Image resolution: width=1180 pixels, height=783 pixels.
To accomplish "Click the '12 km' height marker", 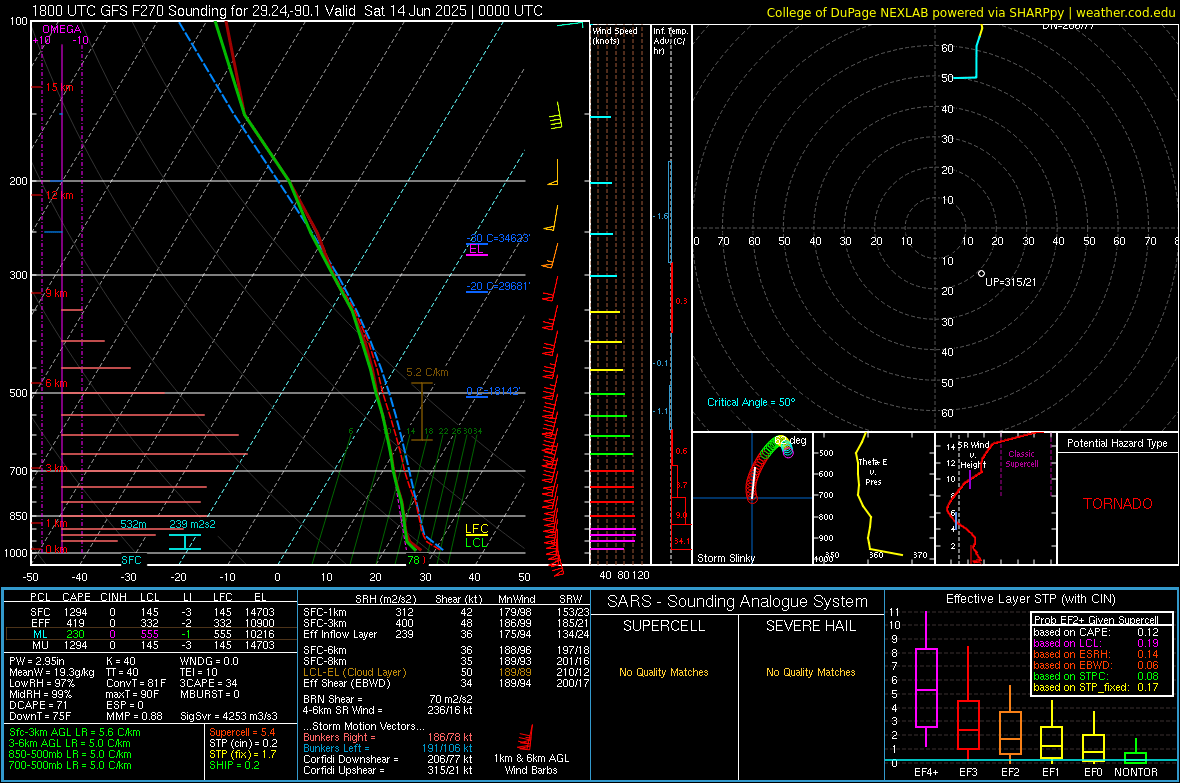I will tap(59, 195).
